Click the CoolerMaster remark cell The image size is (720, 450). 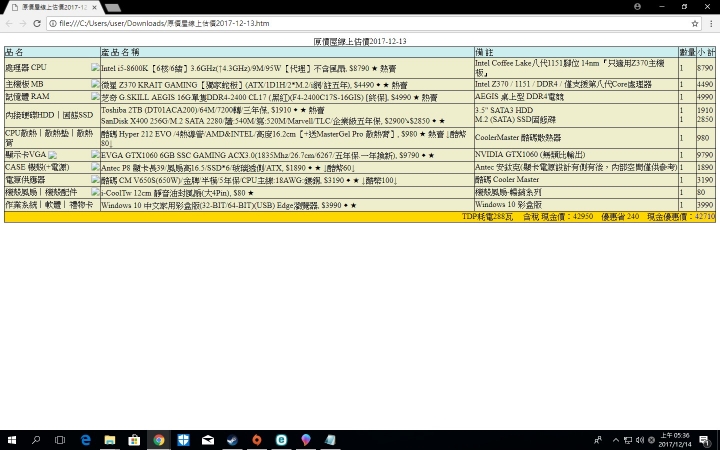click(576, 138)
